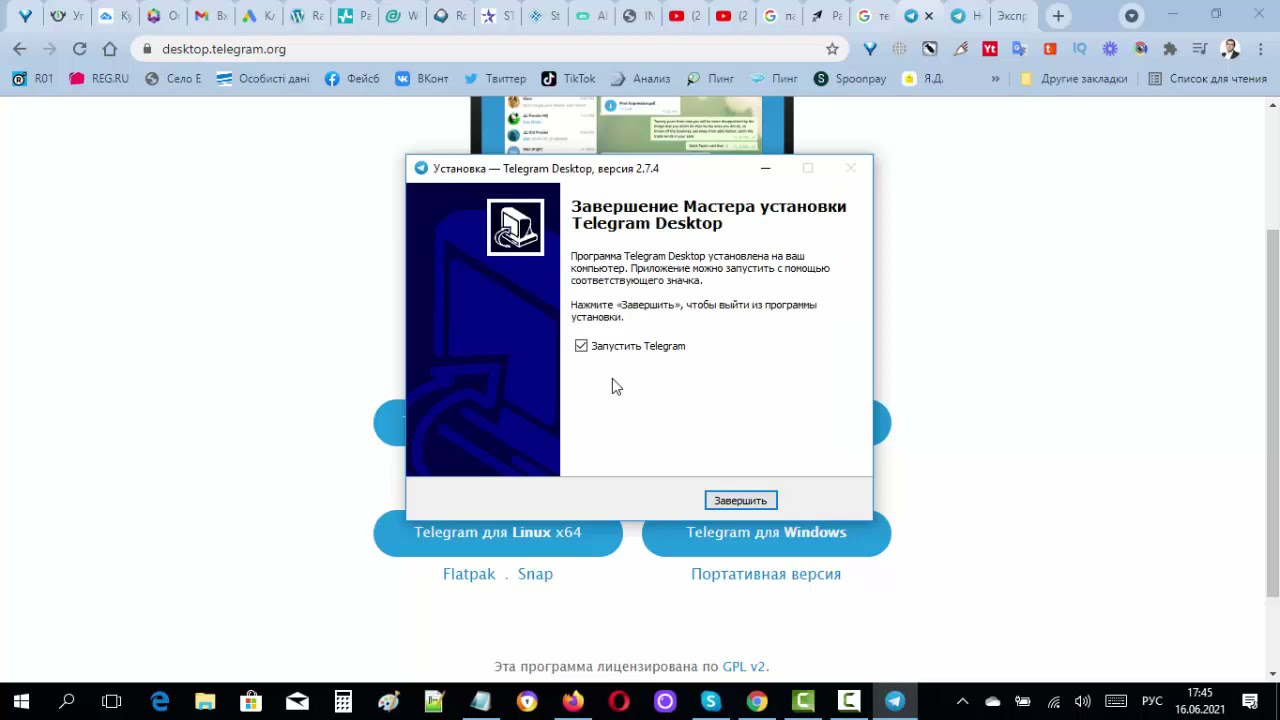The image size is (1280, 720).
Task: Open Task View on taskbar
Action: pos(112,702)
